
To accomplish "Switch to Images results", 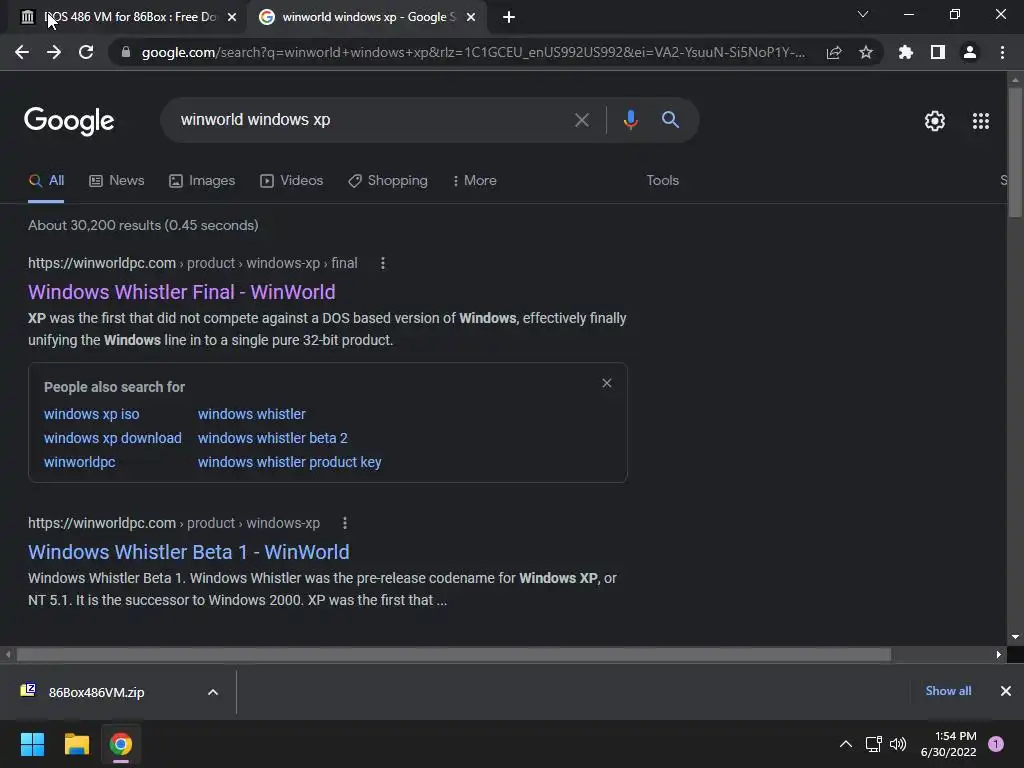I will coord(202,181).
